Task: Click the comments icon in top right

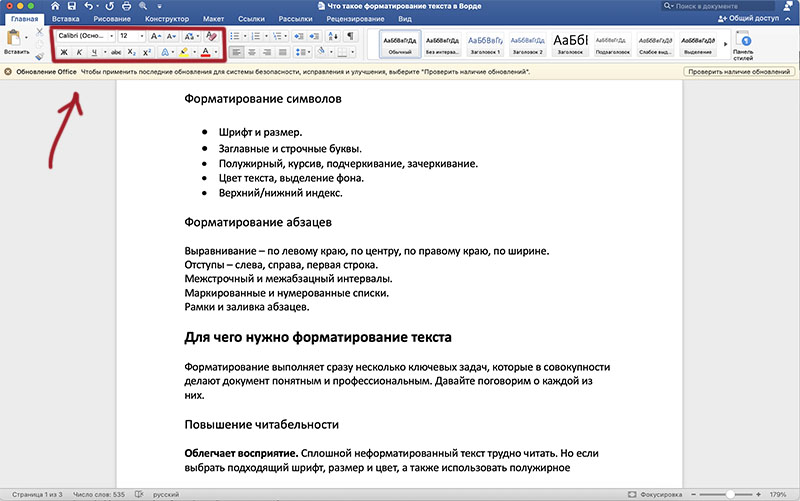Action: pyautogui.click(x=788, y=6)
